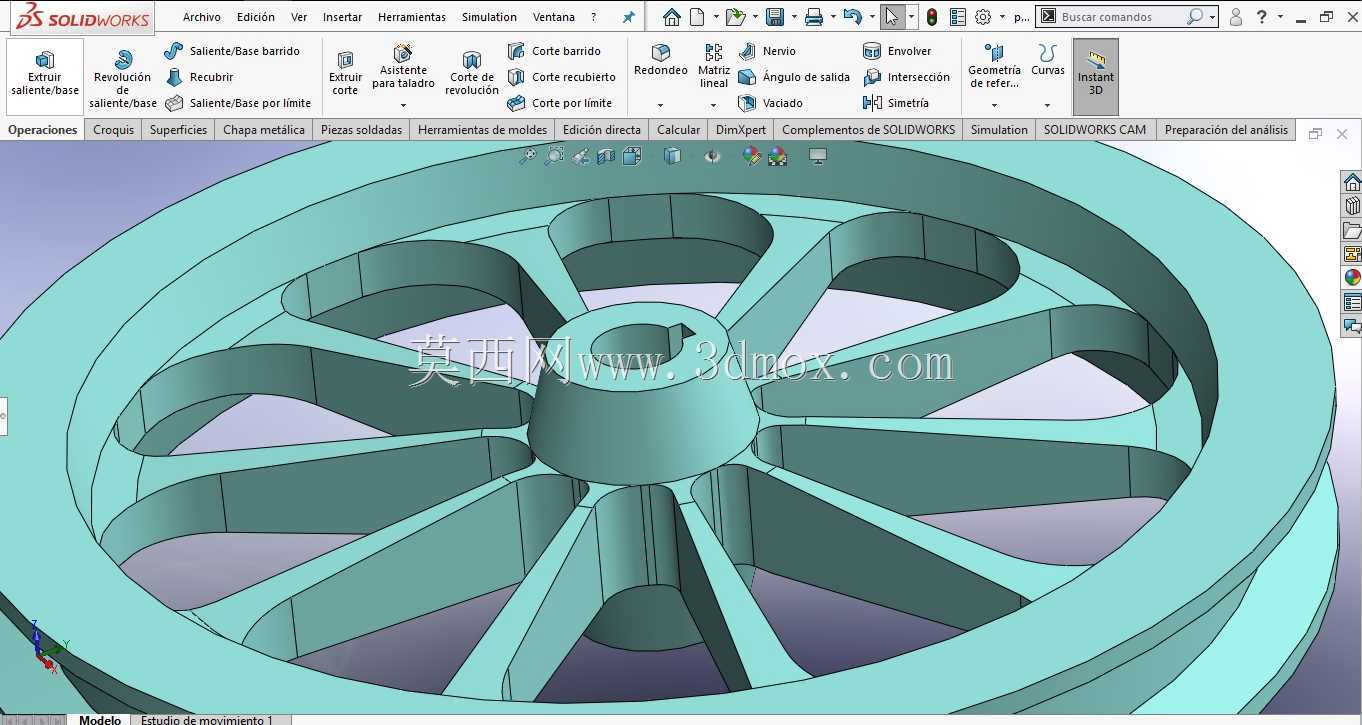Image resolution: width=1362 pixels, height=725 pixels.
Task: Open Asistente para taladro
Action: (403, 67)
